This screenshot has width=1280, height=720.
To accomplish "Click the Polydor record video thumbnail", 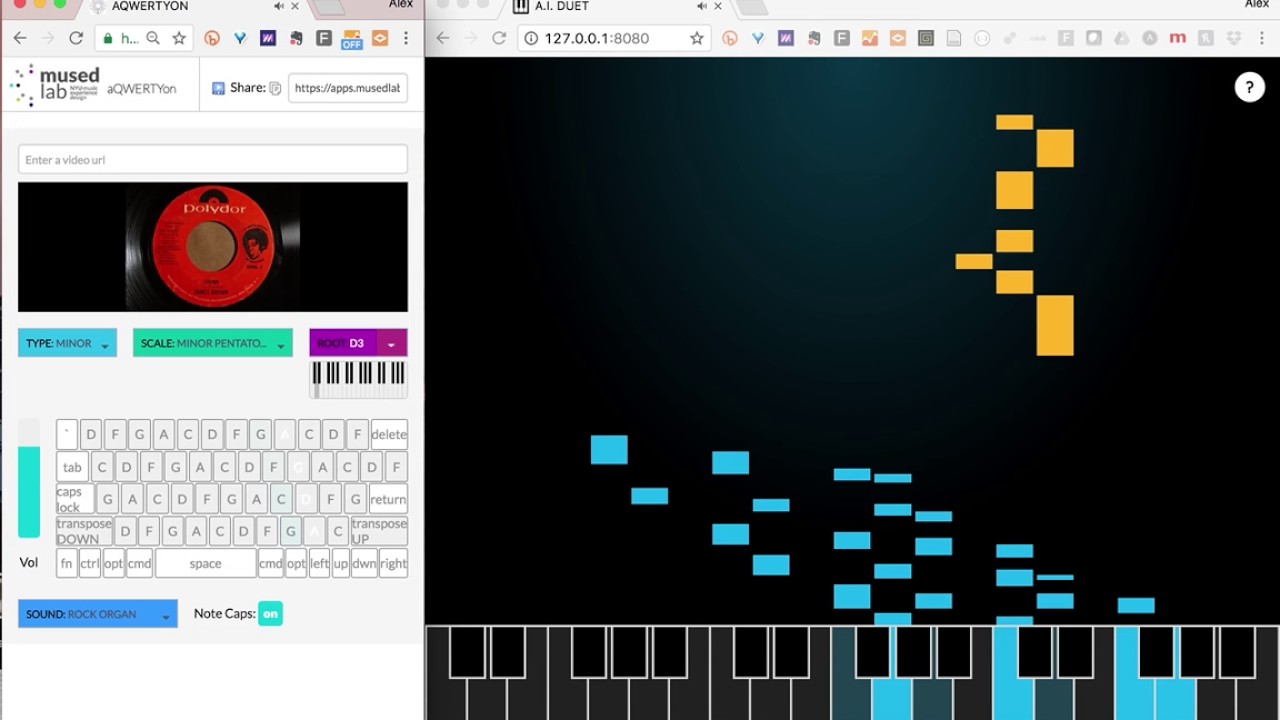I will click(213, 247).
